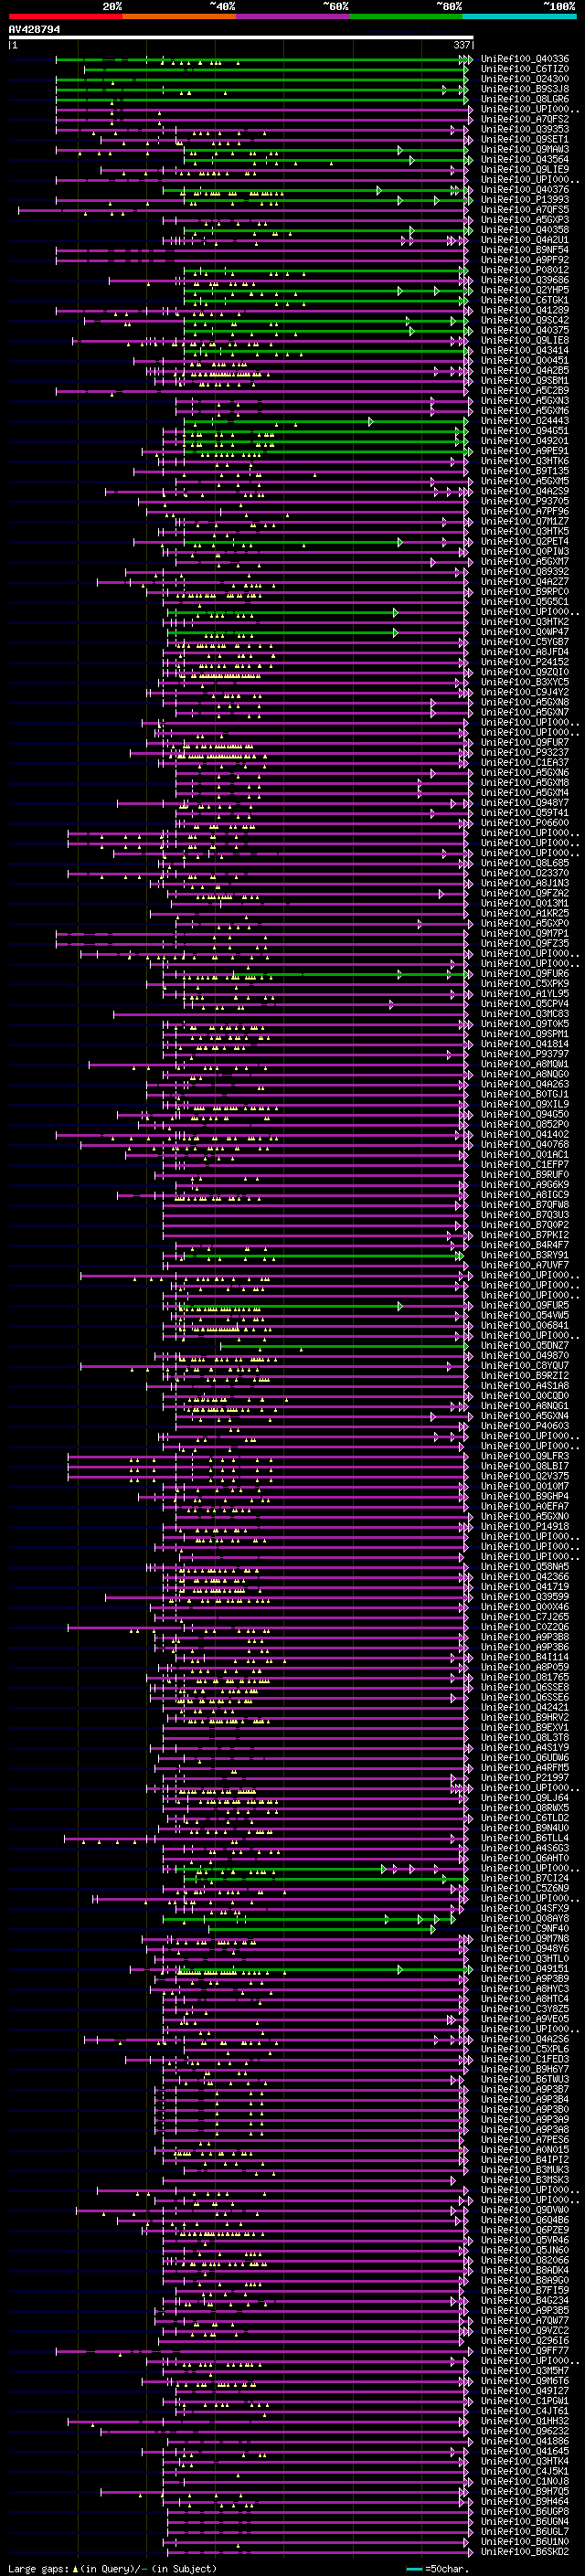
Task: Open hit UniRef100_Q8LGR6
Action: pos(525,99)
